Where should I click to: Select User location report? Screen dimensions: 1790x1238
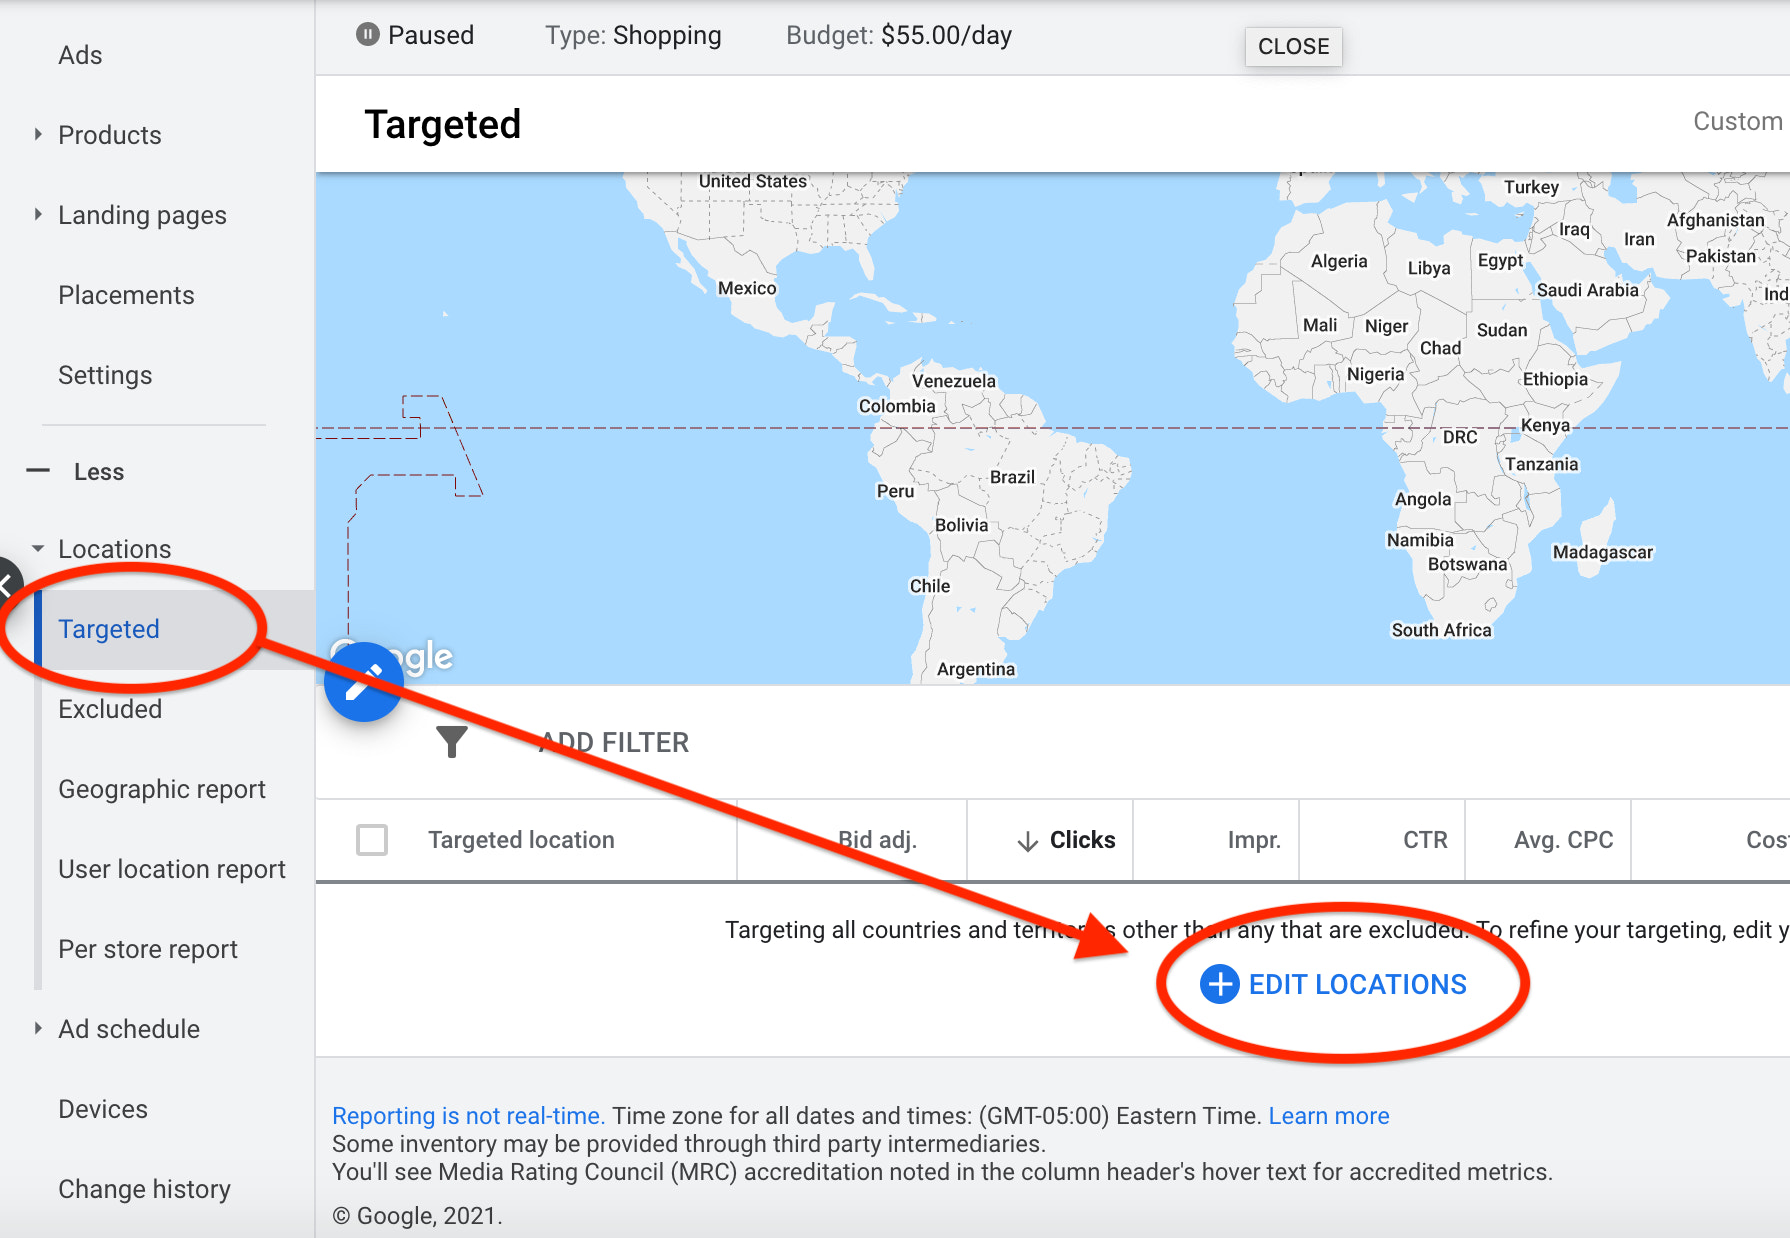tap(172, 869)
